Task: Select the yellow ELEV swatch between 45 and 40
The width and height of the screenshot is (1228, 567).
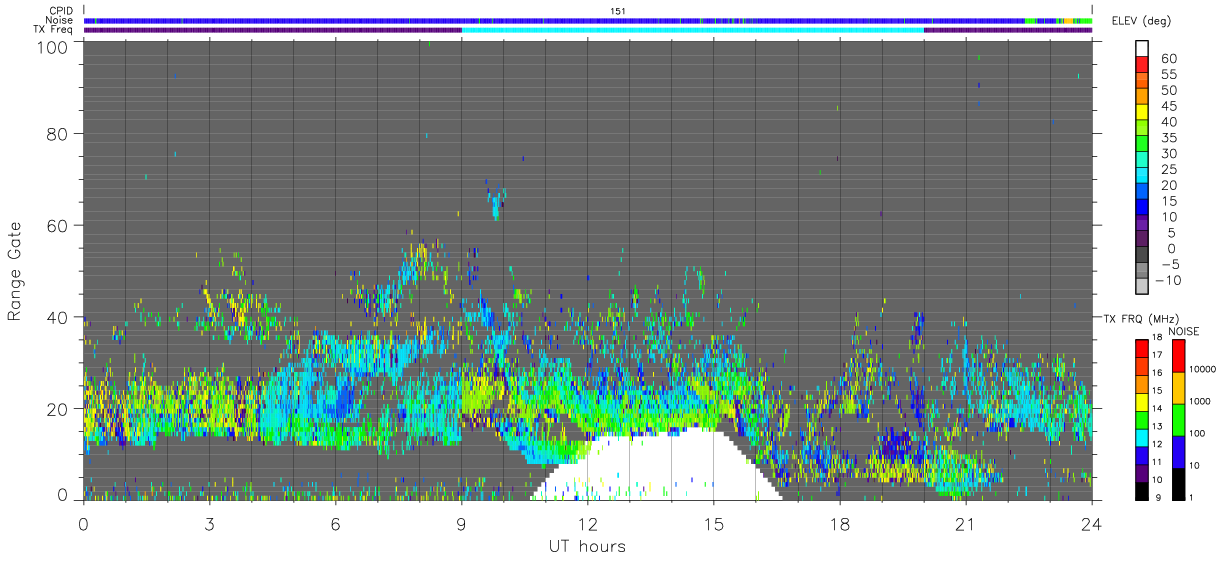Action: pyautogui.click(x=1142, y=114)
